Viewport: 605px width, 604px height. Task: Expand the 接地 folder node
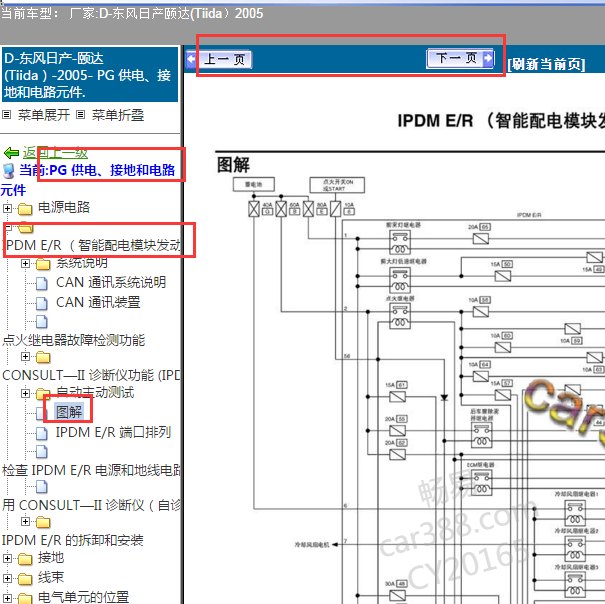pyautogui.click(x=7, y=558)
